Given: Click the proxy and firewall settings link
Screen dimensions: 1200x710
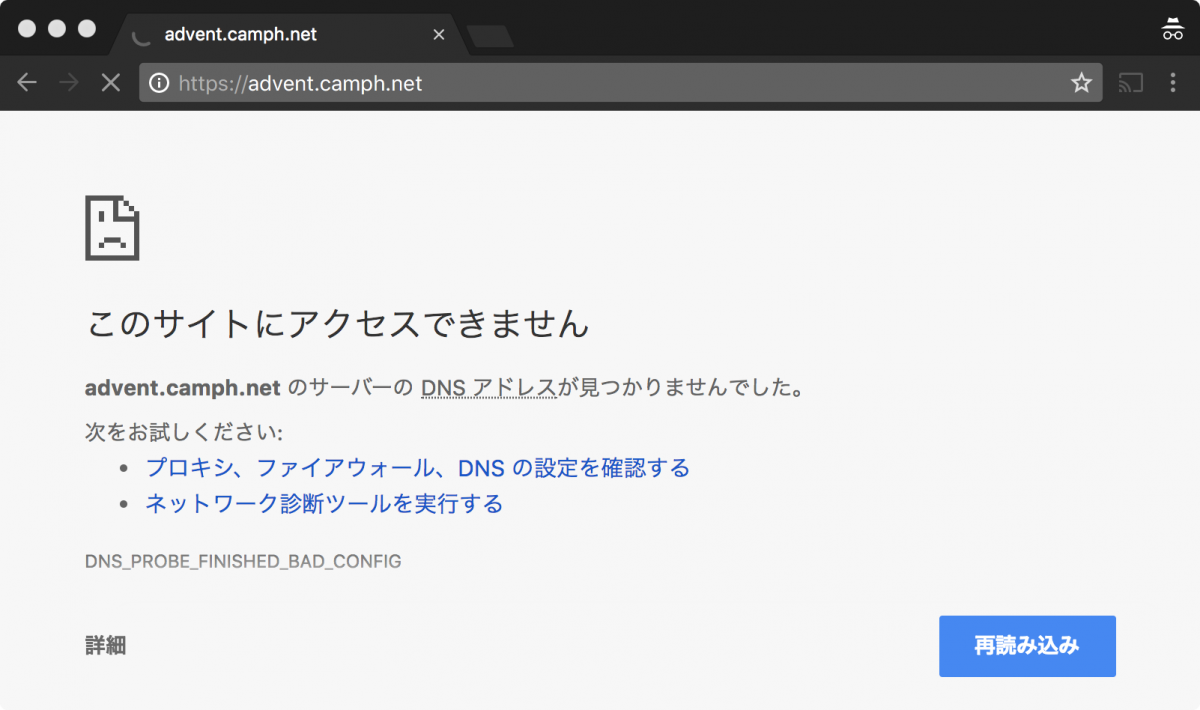Looking at the screenshot, I should (417, 467).
